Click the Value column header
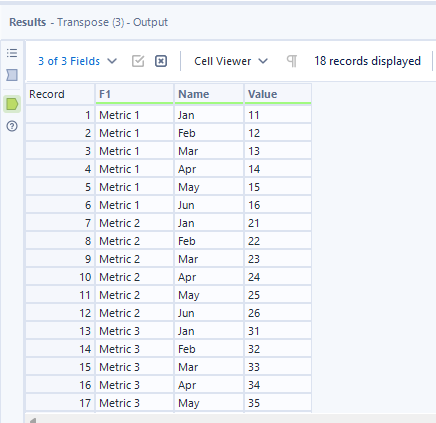 coord(278,94)
